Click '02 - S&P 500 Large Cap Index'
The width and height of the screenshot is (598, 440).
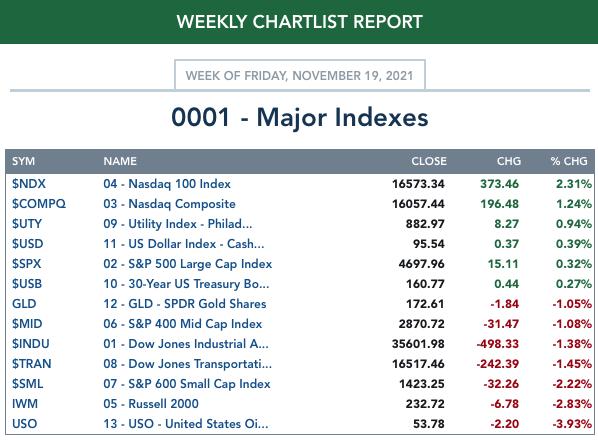(x=188, y=263)
